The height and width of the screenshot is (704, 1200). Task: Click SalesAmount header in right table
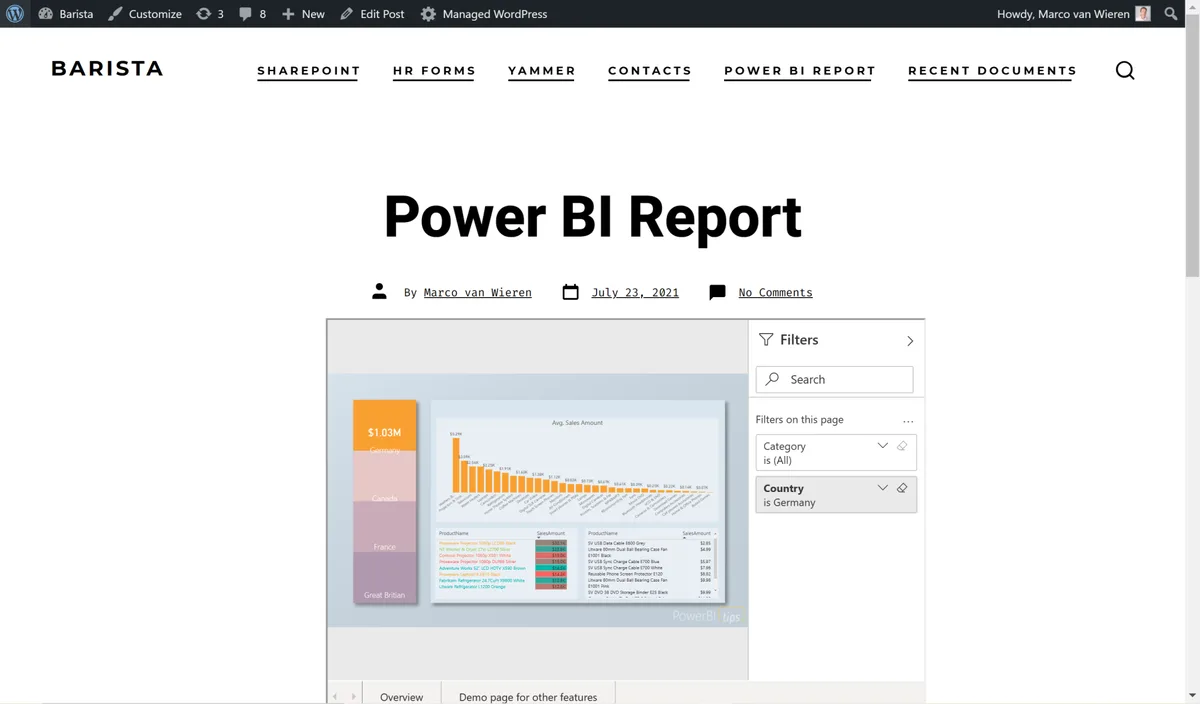pyautogui.click(x=696, y=534)
